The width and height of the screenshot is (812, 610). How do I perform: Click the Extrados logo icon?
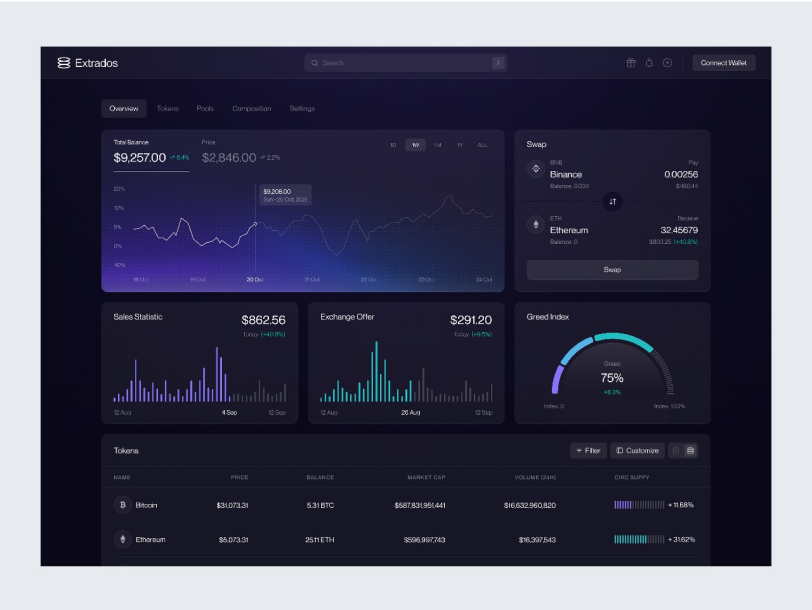point(62,62)
